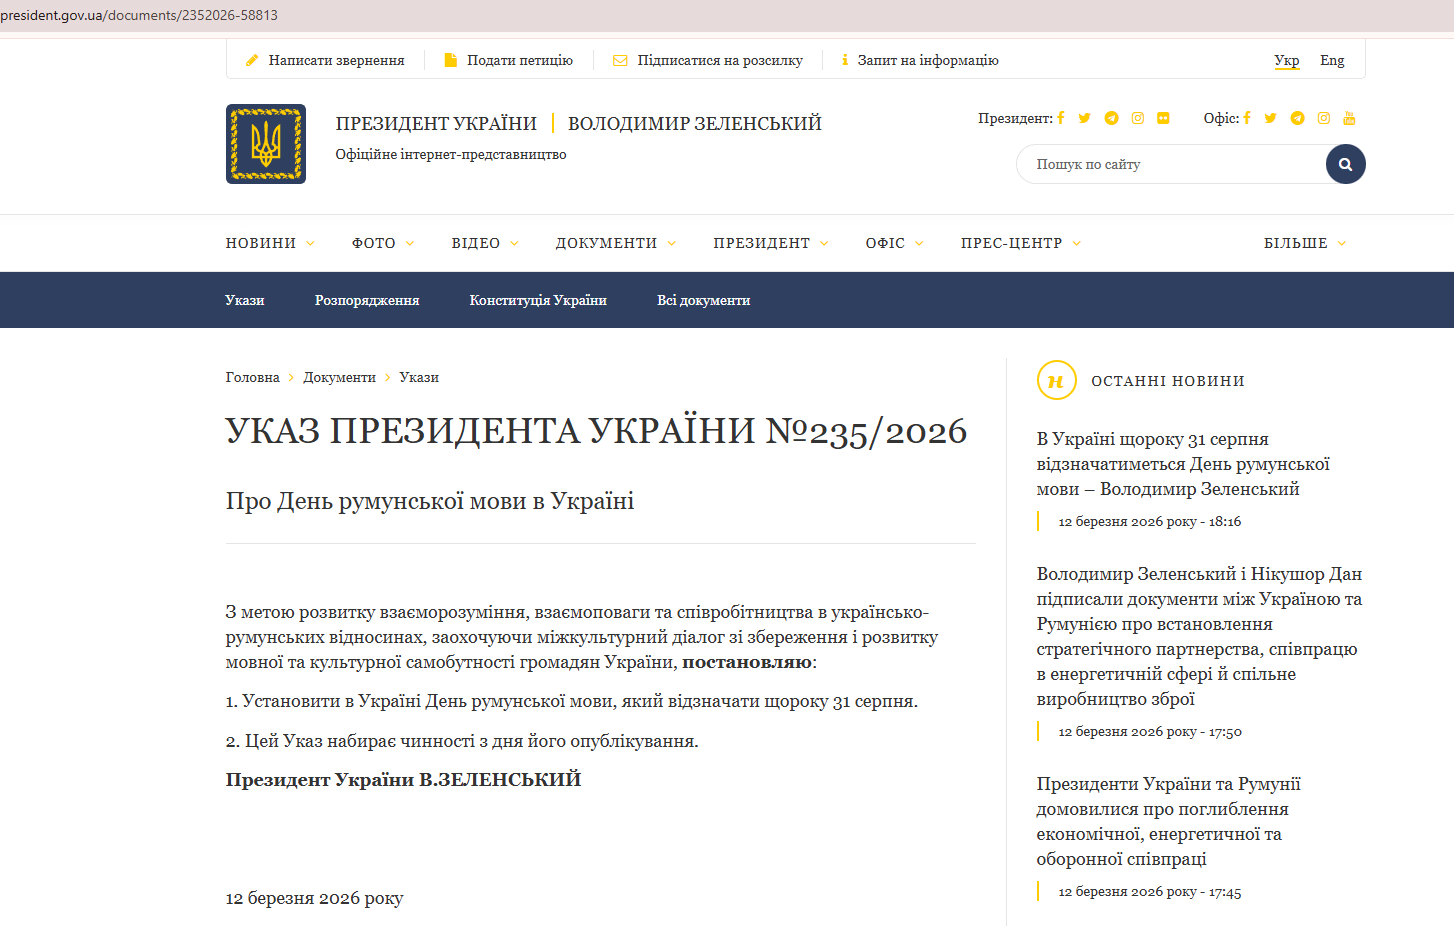Open the Office's Twitter icon
The height and width of the screenshot is (926, 1454).
pos(1270,118)
